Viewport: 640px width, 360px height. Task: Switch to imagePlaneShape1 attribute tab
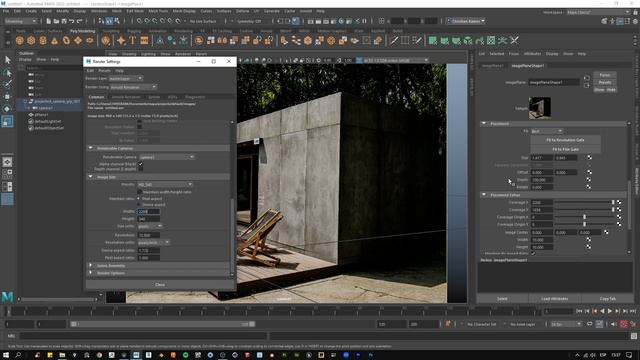[528, 65]
